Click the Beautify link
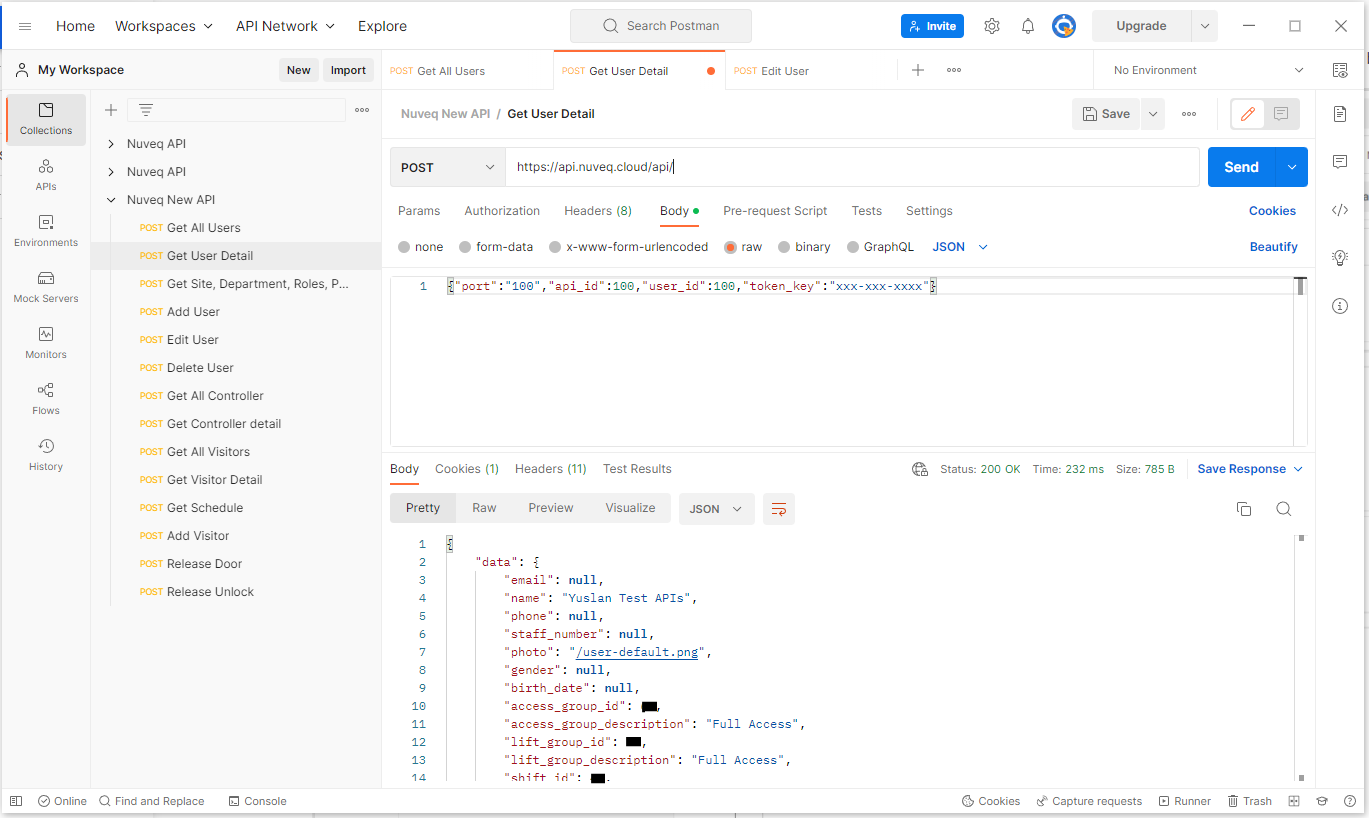 (1273, 247)
